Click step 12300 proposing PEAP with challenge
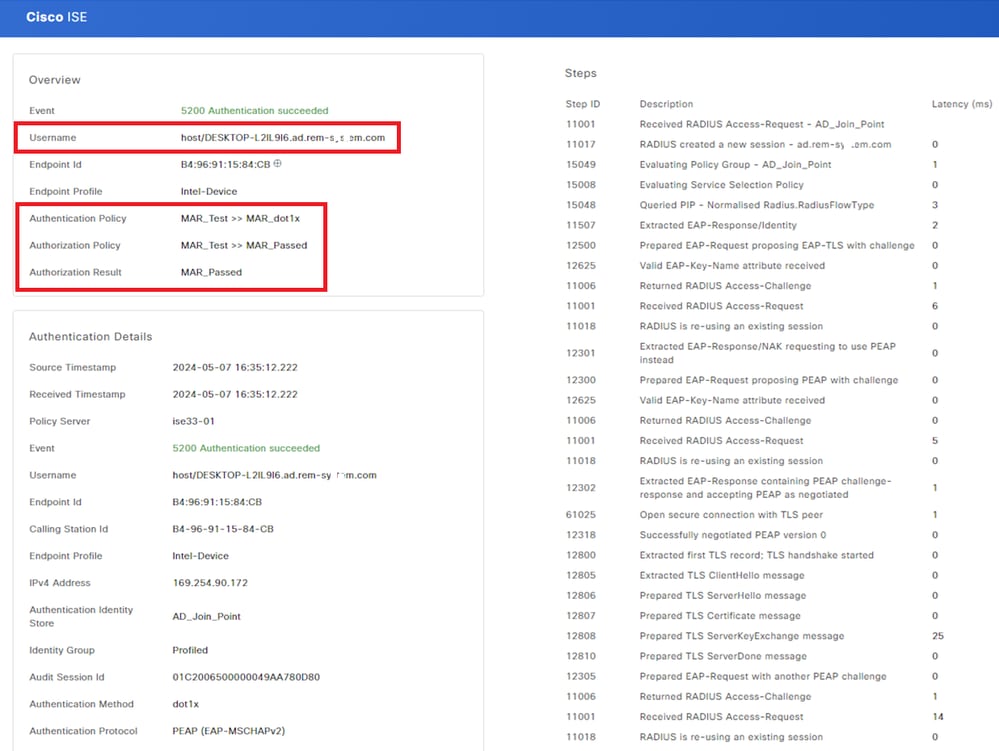Image resolution: width=999 pixels, height=751 pixels. tap(768, 380)
